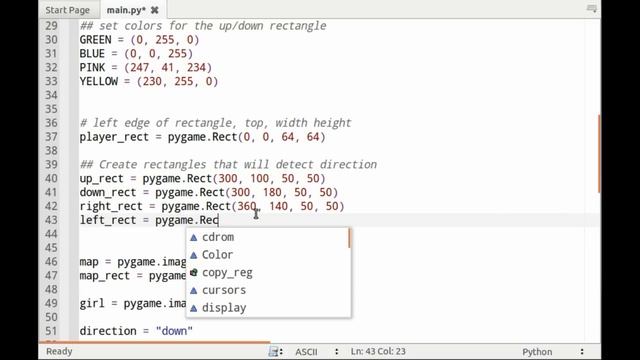Click the comment 'Create rectangles that will detect direction'

click(228, 164)
